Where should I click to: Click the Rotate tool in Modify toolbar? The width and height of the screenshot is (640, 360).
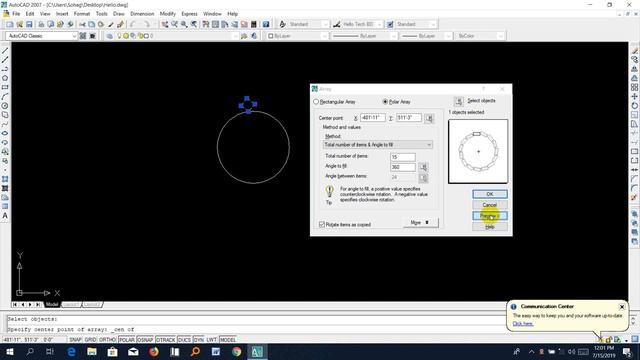point(634,105)
